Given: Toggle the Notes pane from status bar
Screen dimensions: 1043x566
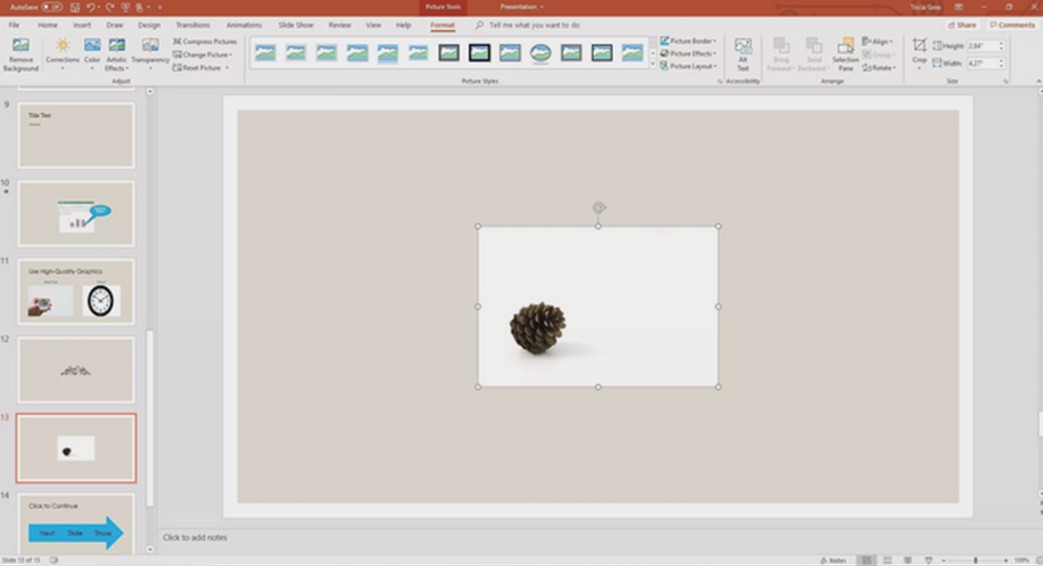Looking at the screenshot, I should 832,560.
